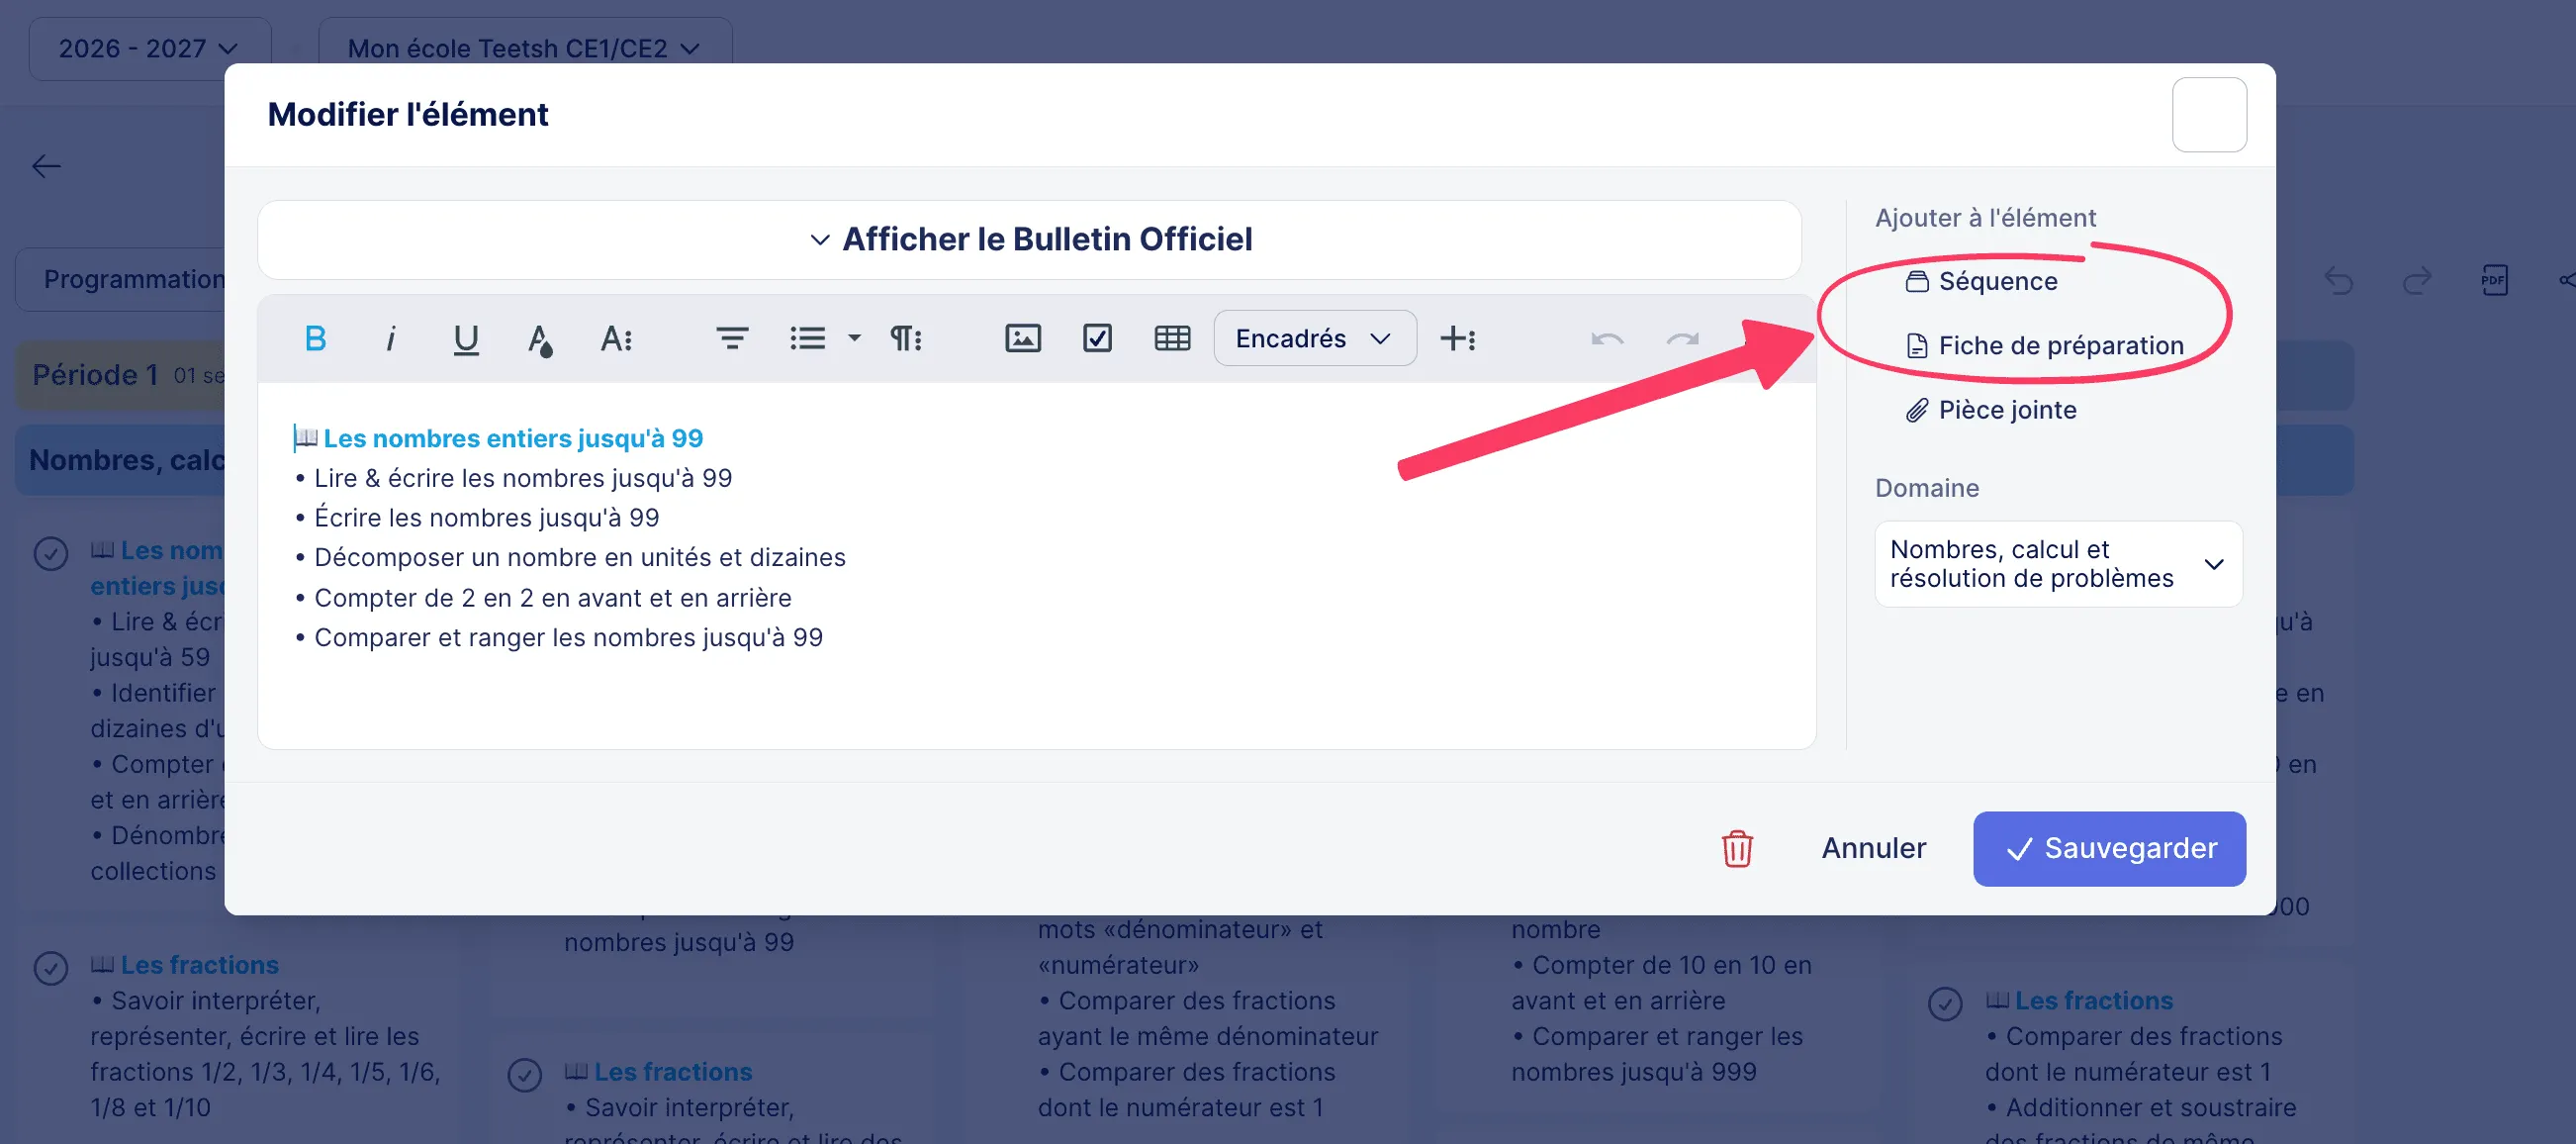
Task: Open the text color tool
Action: 540,339
